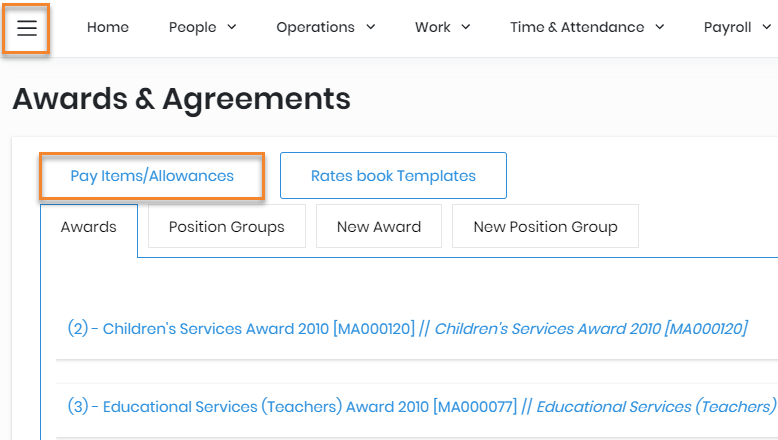The height and width of the screenshot is (440, 778).
Task: Click the Pay Items/Allowances button
Action: coord(152,176)
